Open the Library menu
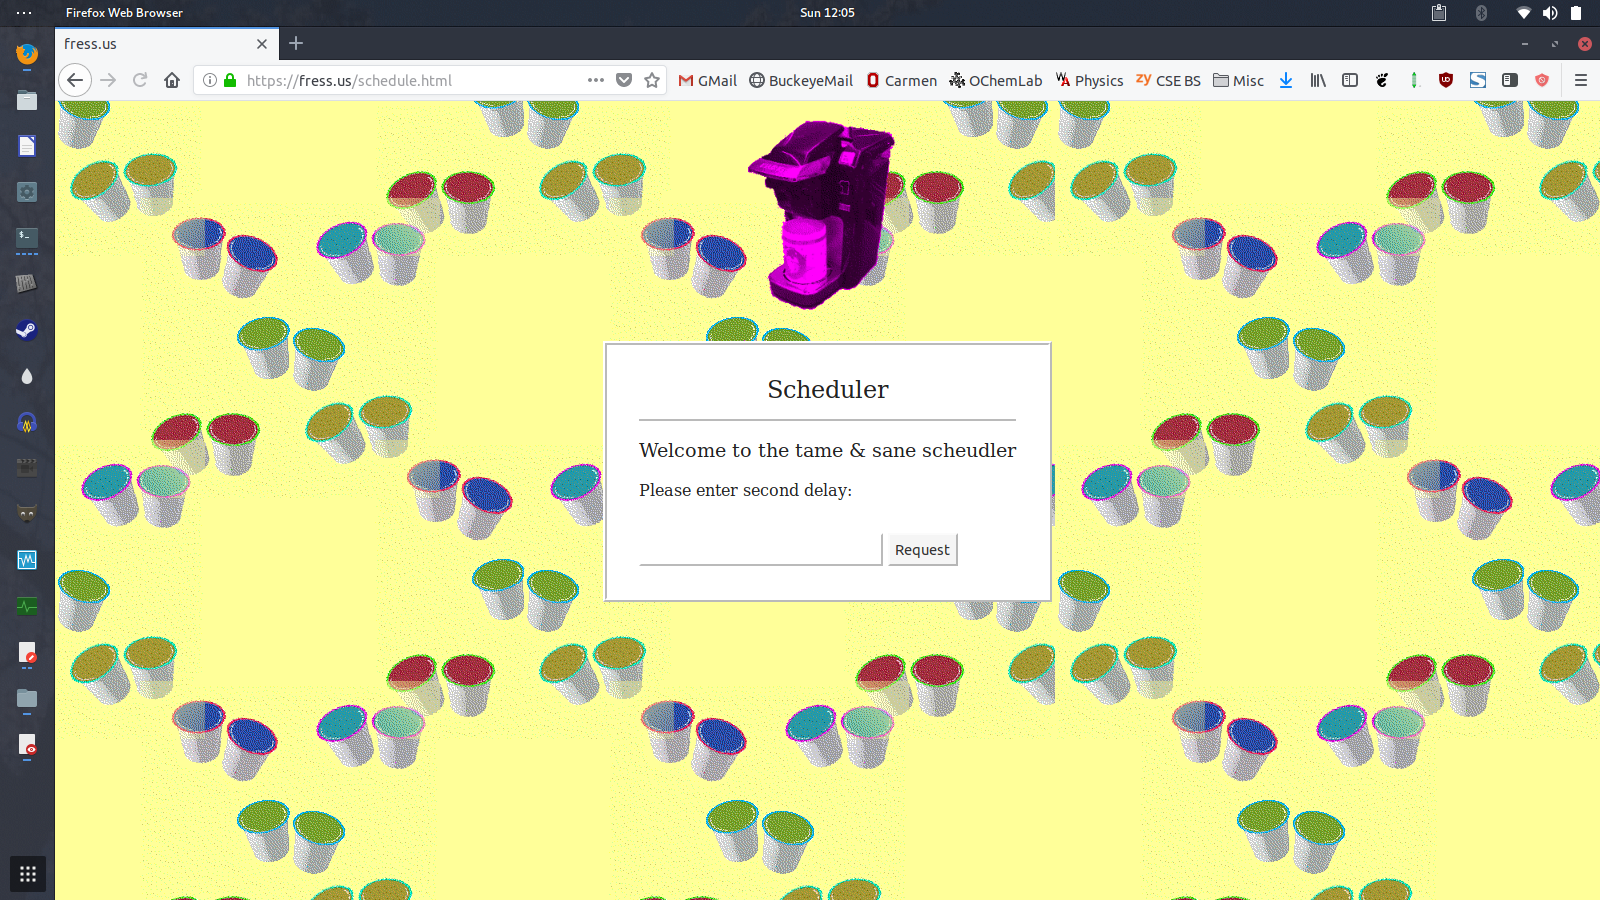Viewport: 1600px width, 900px height. [x=1318, y=80]
